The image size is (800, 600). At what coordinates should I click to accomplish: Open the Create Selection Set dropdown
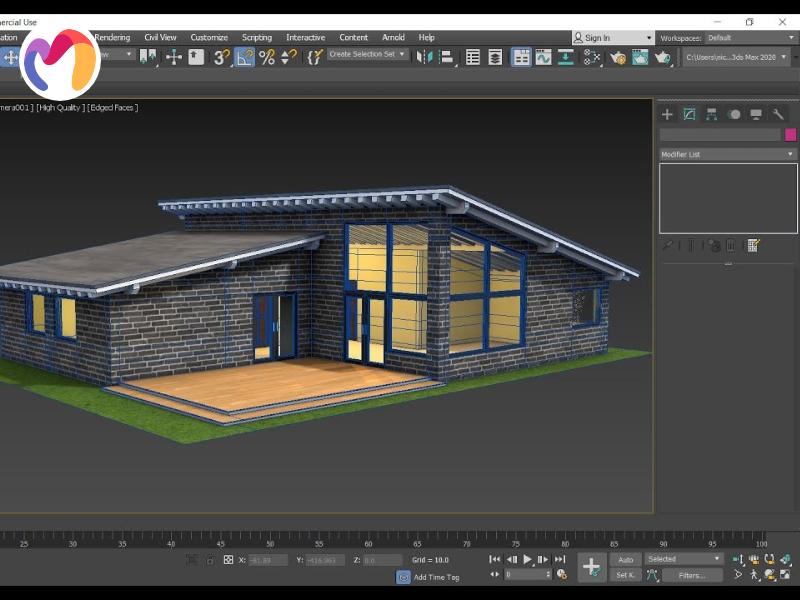point(367,54)
